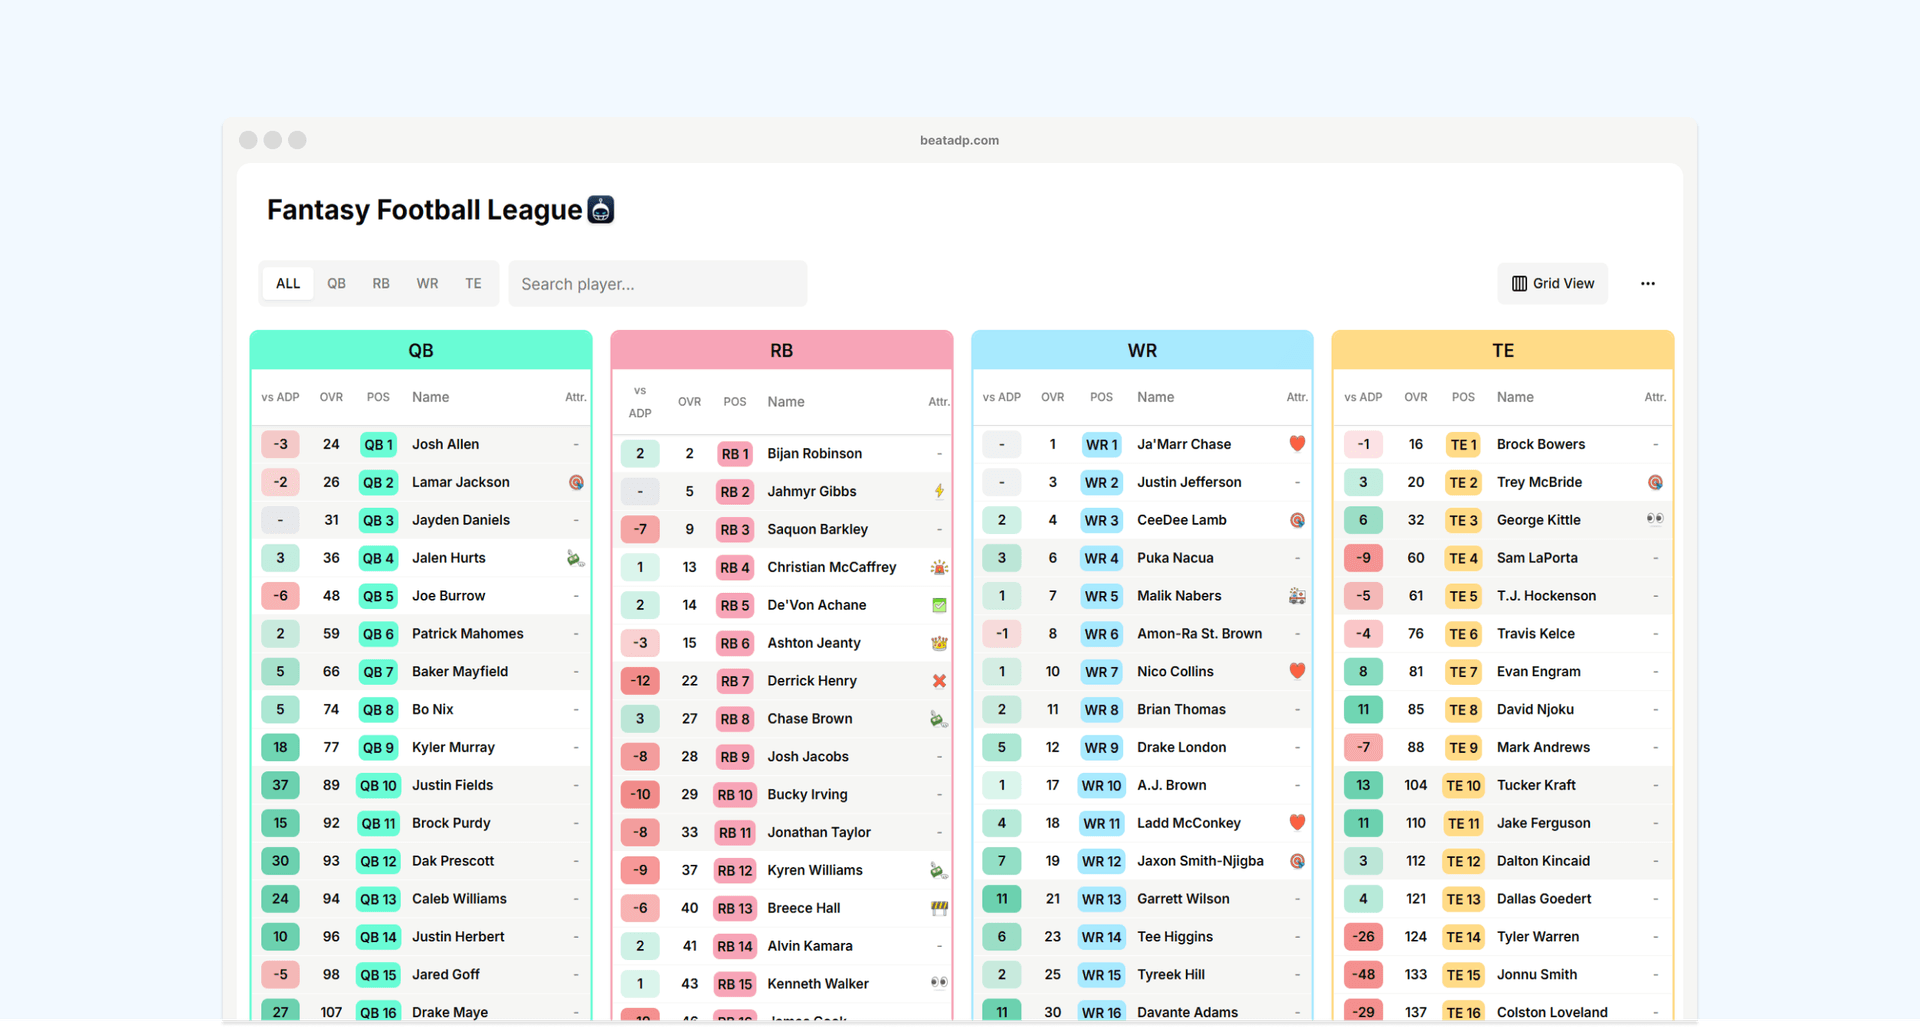Select player name Tyler Warren
The height and width of the screenshot is (1027, 1920).
(x=1537, y=937)
